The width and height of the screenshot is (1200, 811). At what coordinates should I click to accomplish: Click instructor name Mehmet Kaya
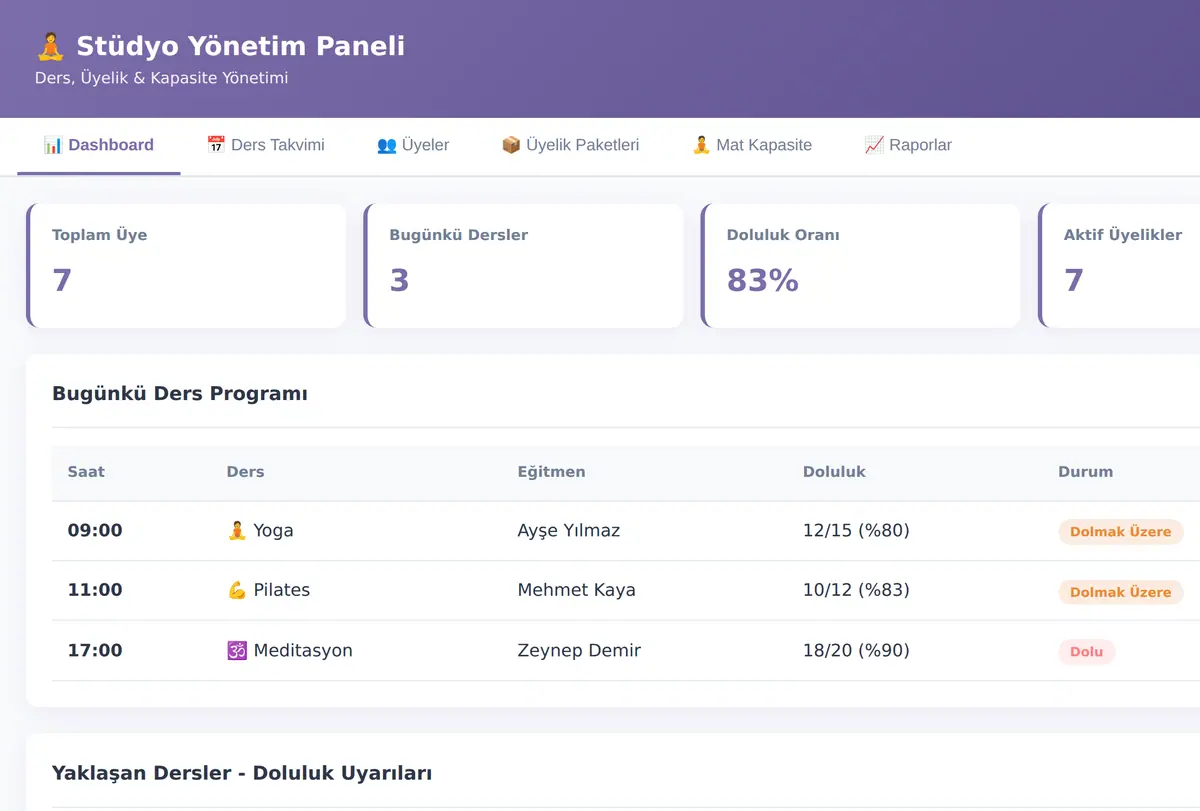576,590
